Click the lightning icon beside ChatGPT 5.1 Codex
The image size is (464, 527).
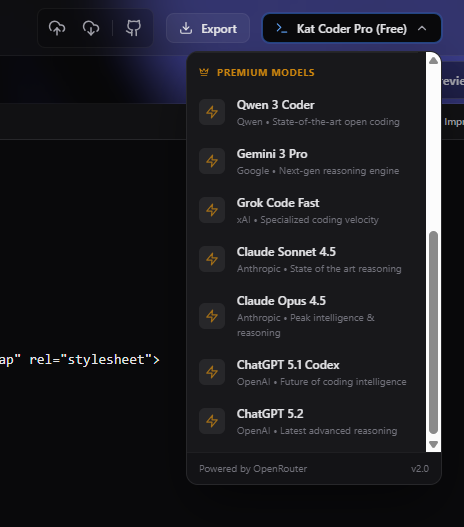coord(212,372)
